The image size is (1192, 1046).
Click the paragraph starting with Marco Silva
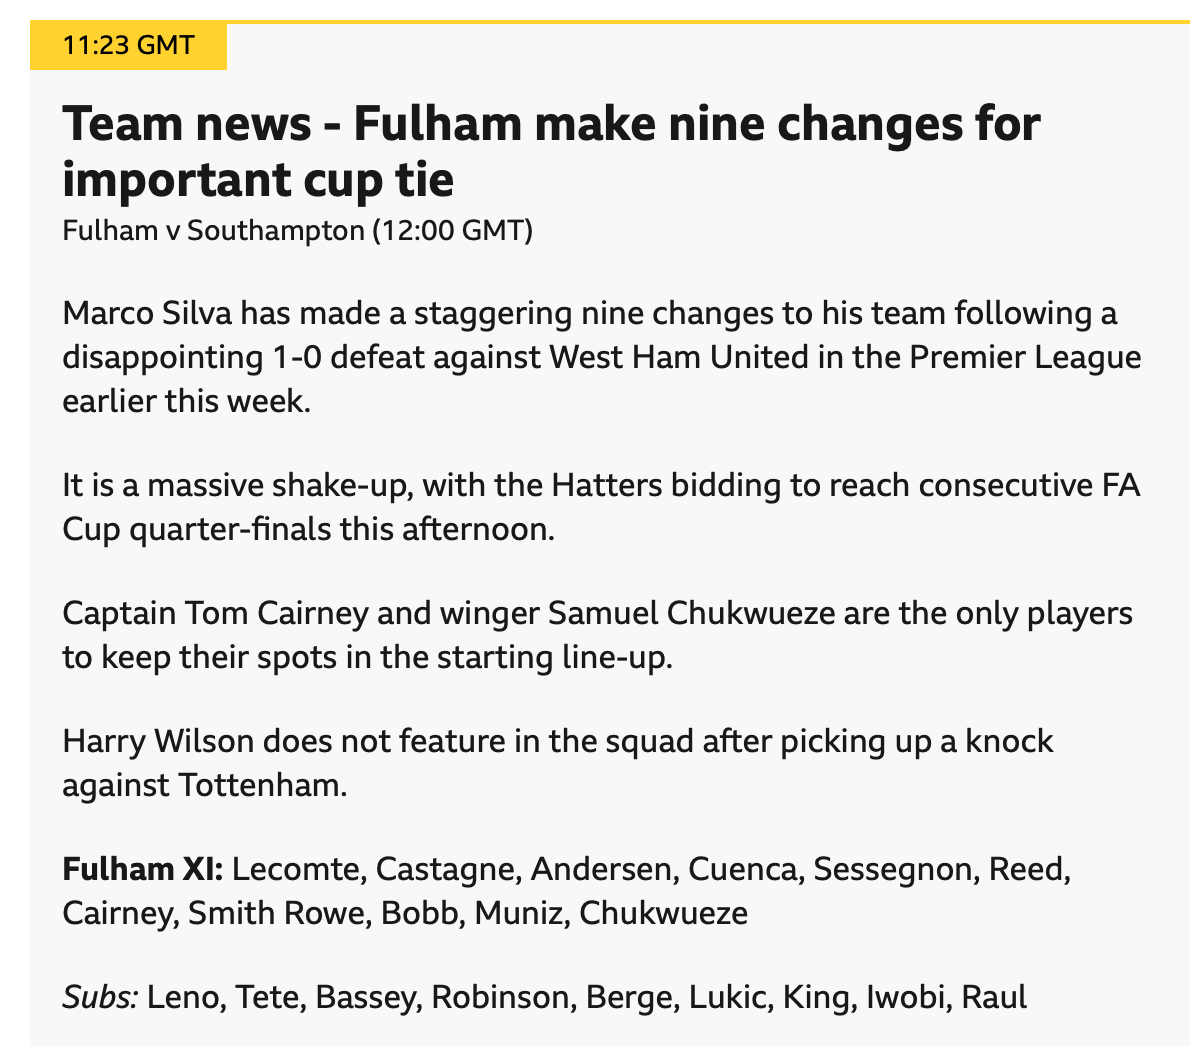point(600,357)
